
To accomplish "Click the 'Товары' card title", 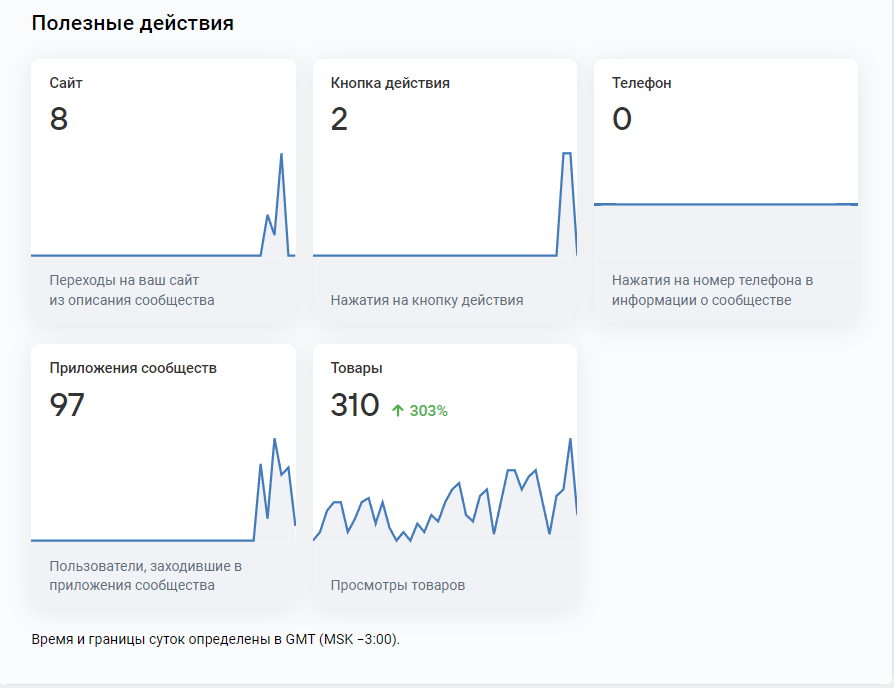I will click(357, 368).
